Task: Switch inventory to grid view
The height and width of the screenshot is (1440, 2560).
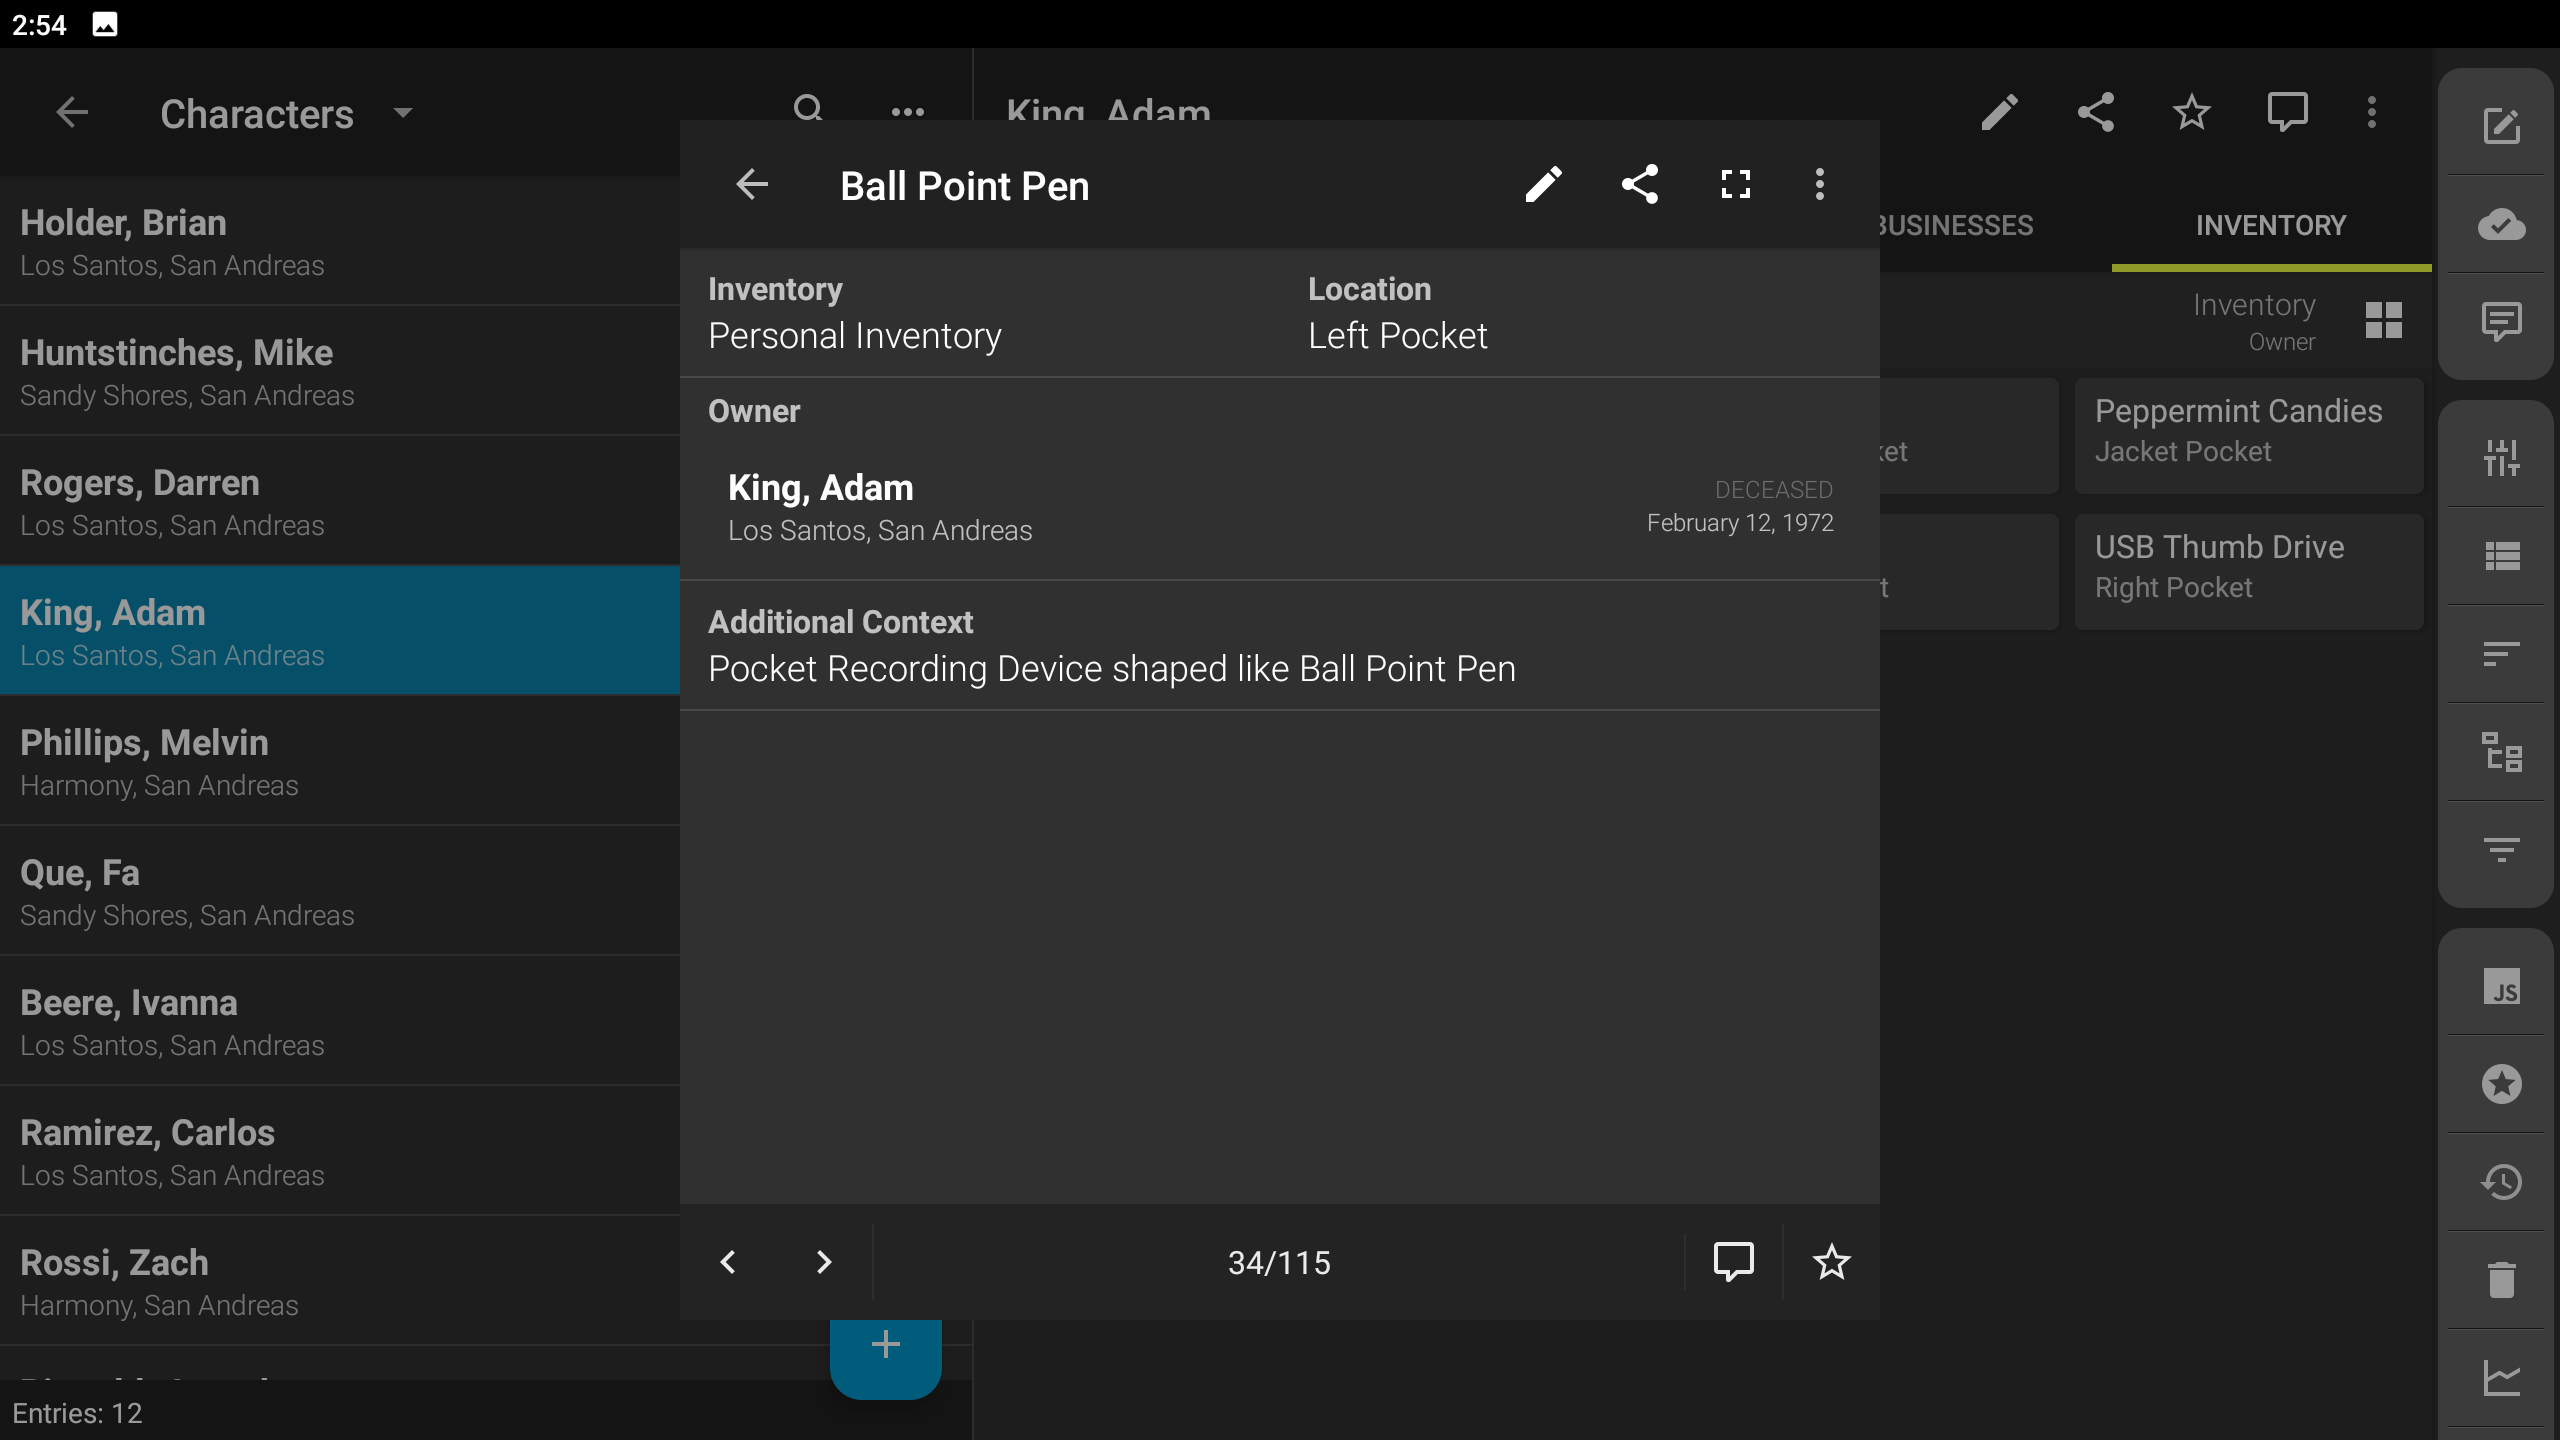Action: (2383, 320)
